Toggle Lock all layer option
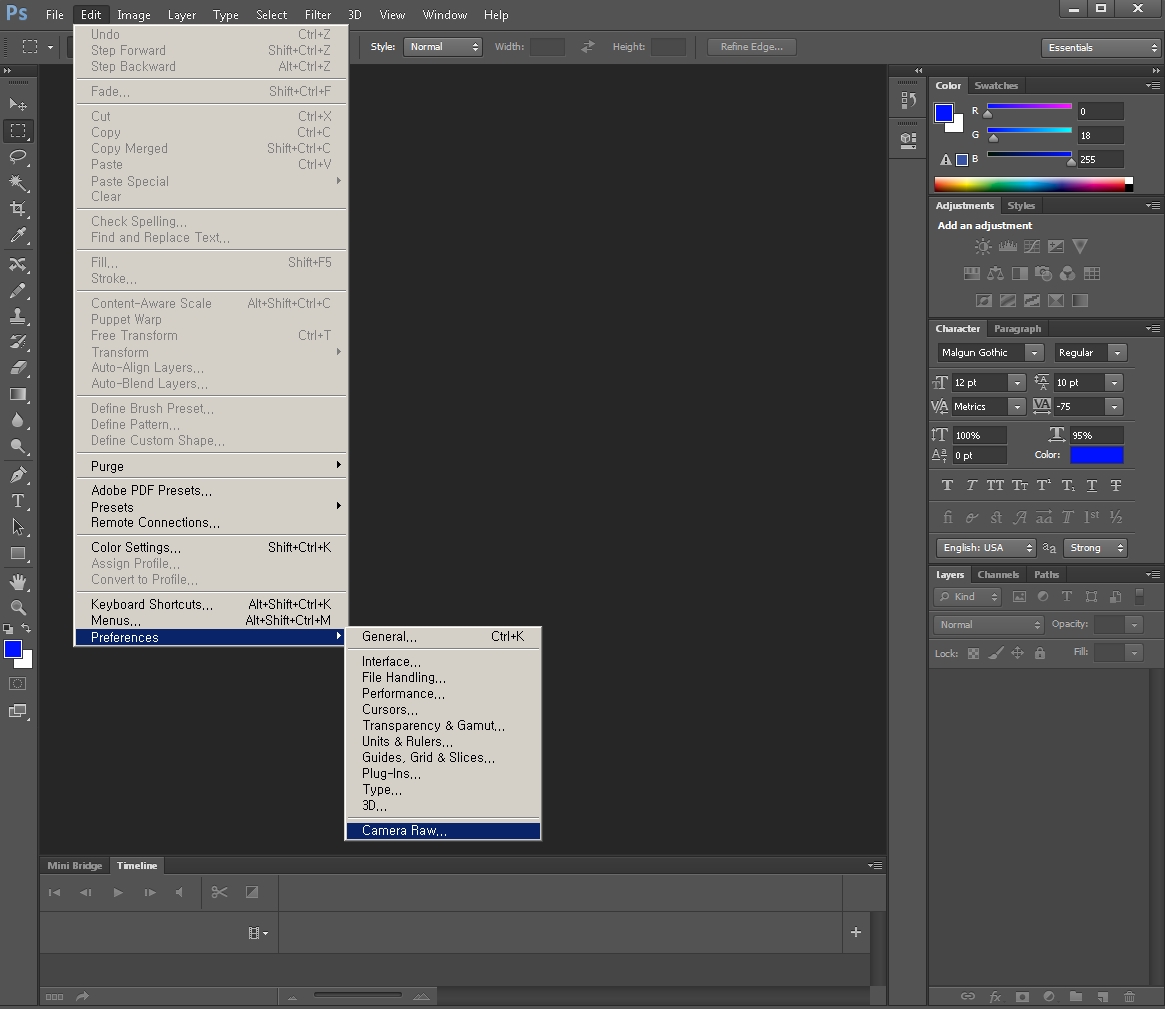The height and width of the screenshot is (1009, 1165). (1040, 653)
